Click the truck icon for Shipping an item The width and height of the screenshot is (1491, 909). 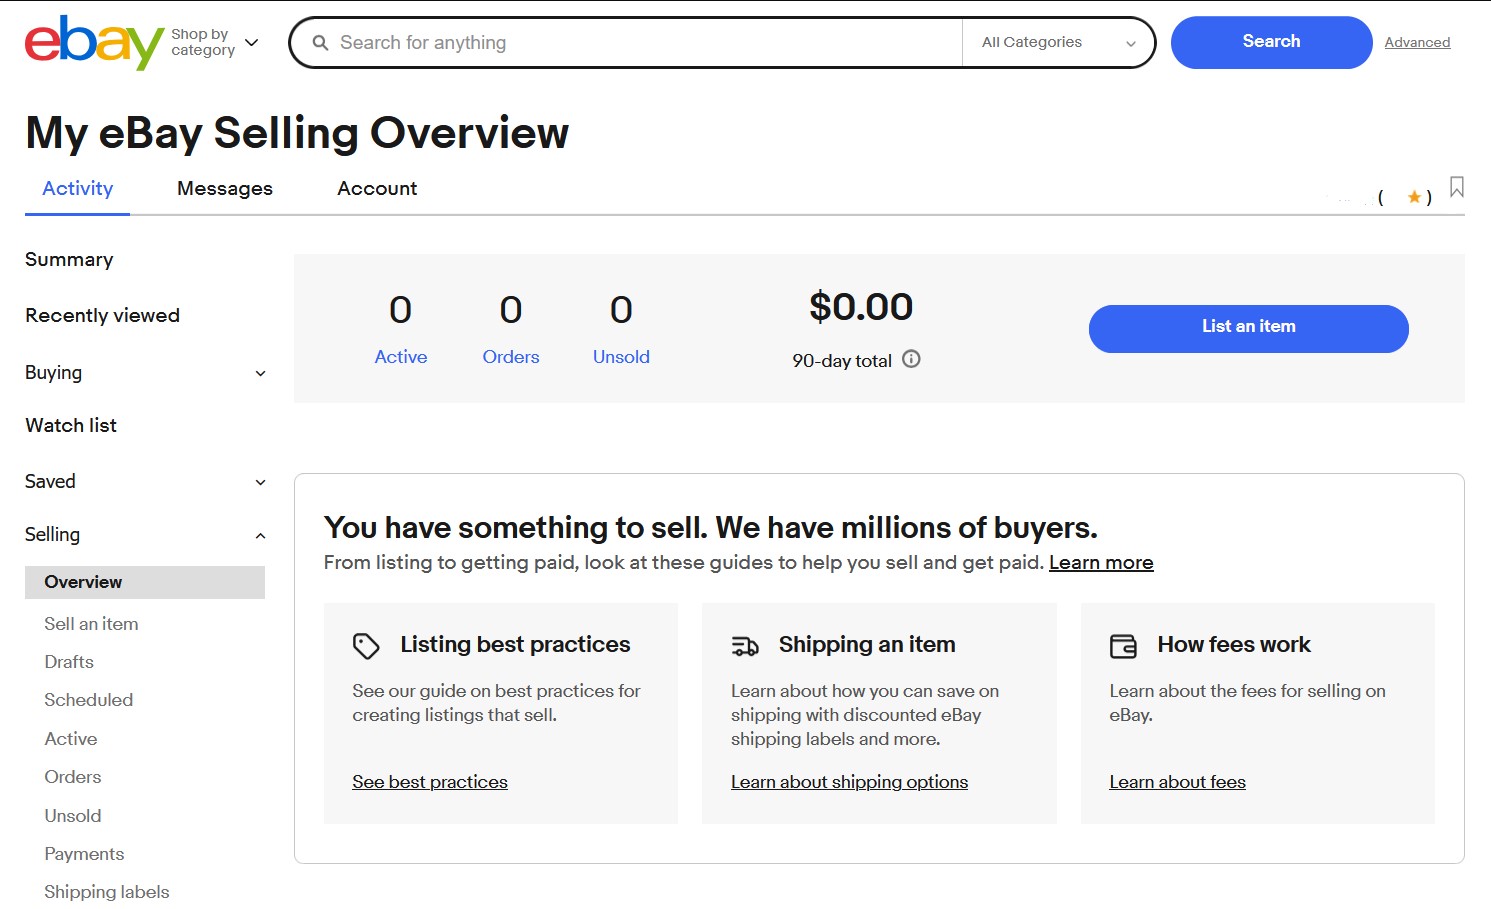744,646
